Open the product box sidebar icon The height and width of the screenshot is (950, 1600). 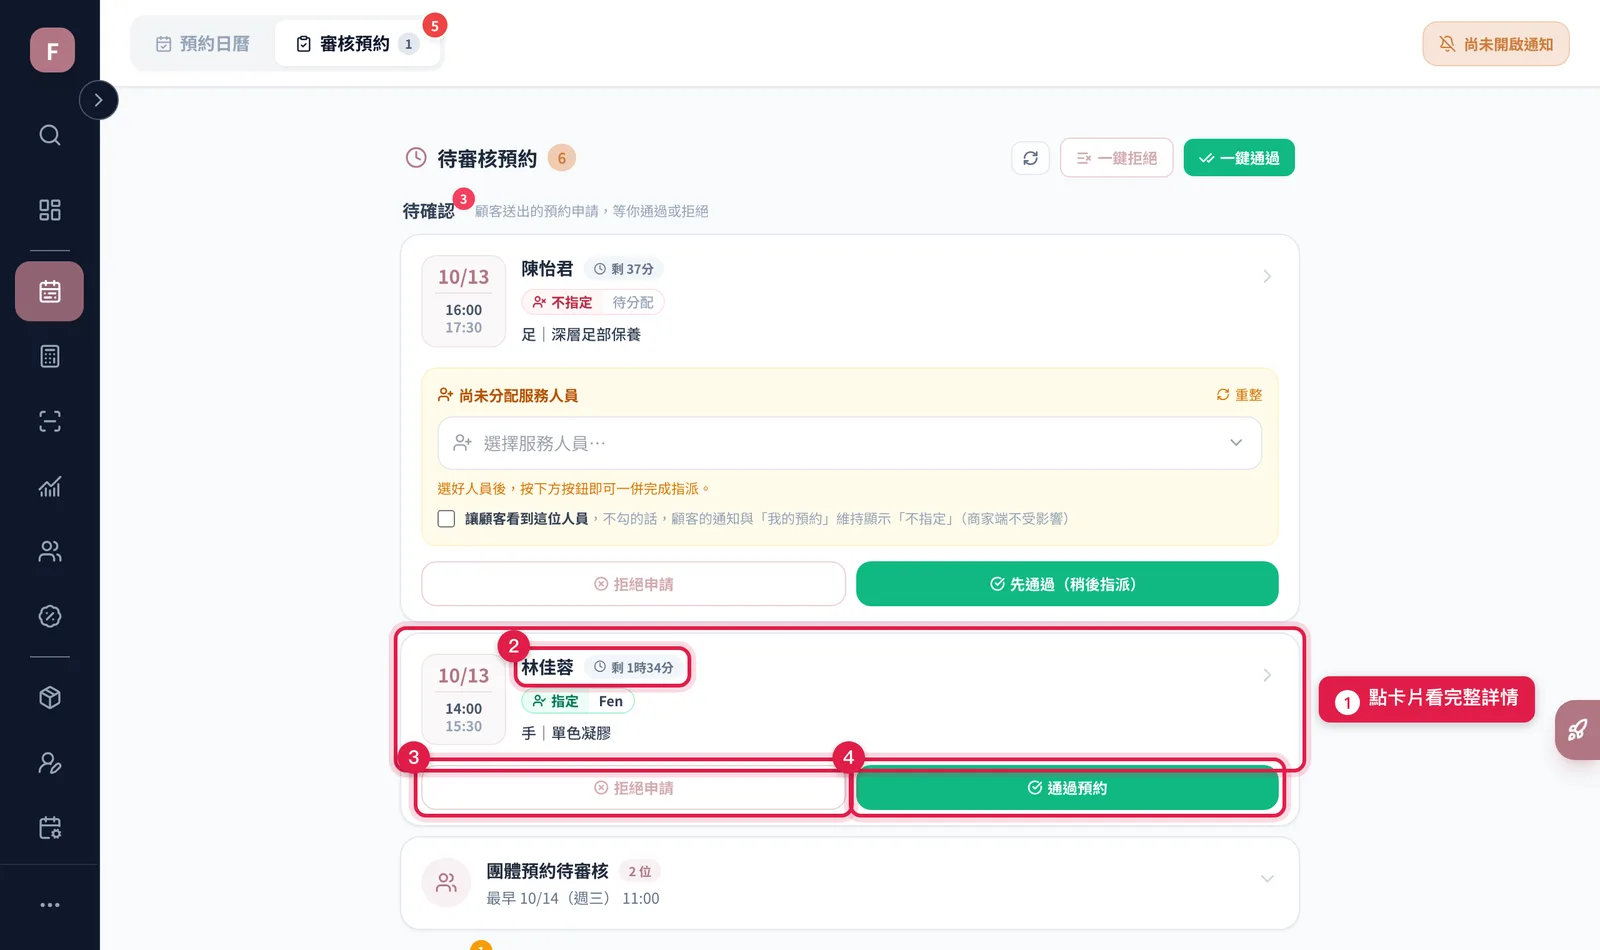point(50,697)
